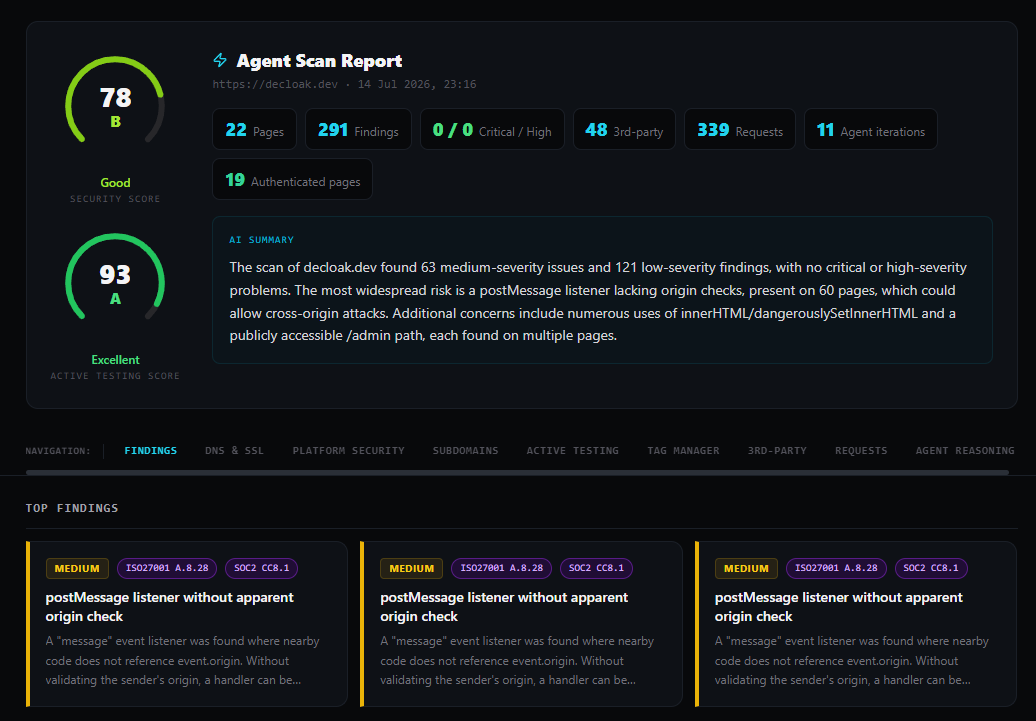Go to the Agent Reasoning tab

(x=965, y=451)
